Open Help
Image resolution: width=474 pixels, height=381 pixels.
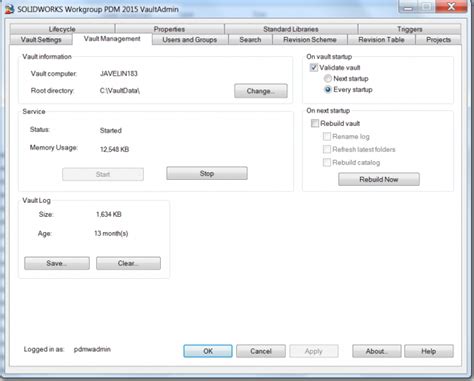point(429,351)
